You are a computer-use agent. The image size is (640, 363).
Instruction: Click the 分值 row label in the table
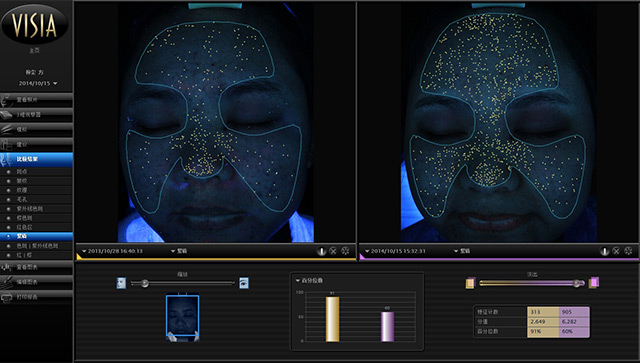(482, 322)
